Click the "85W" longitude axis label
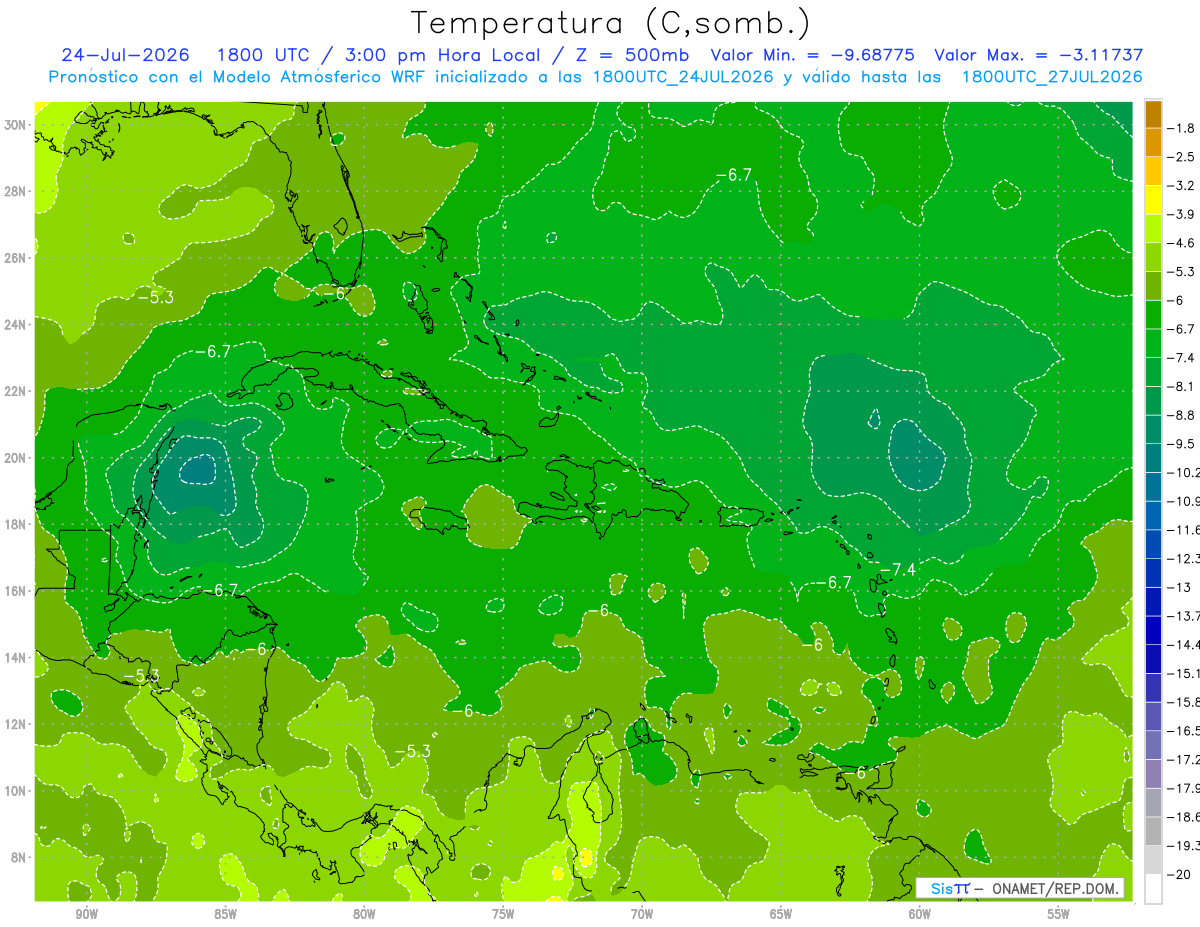 (x=225, y=914)
